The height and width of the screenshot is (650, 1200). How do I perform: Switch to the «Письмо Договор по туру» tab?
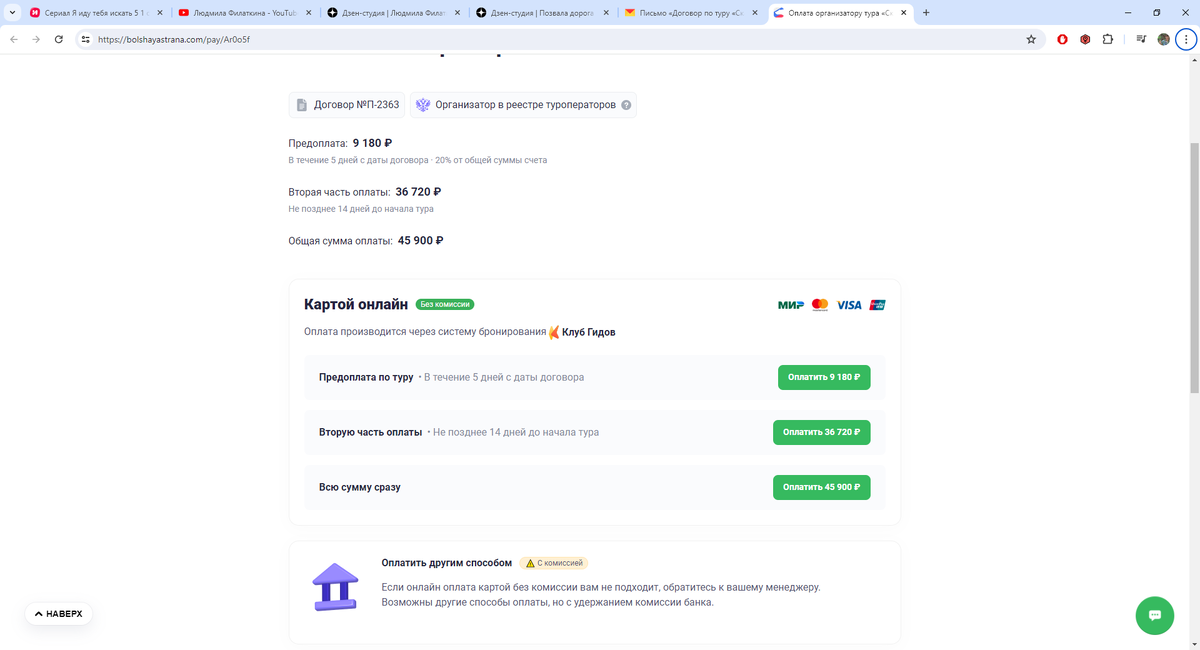click(692, 13)
